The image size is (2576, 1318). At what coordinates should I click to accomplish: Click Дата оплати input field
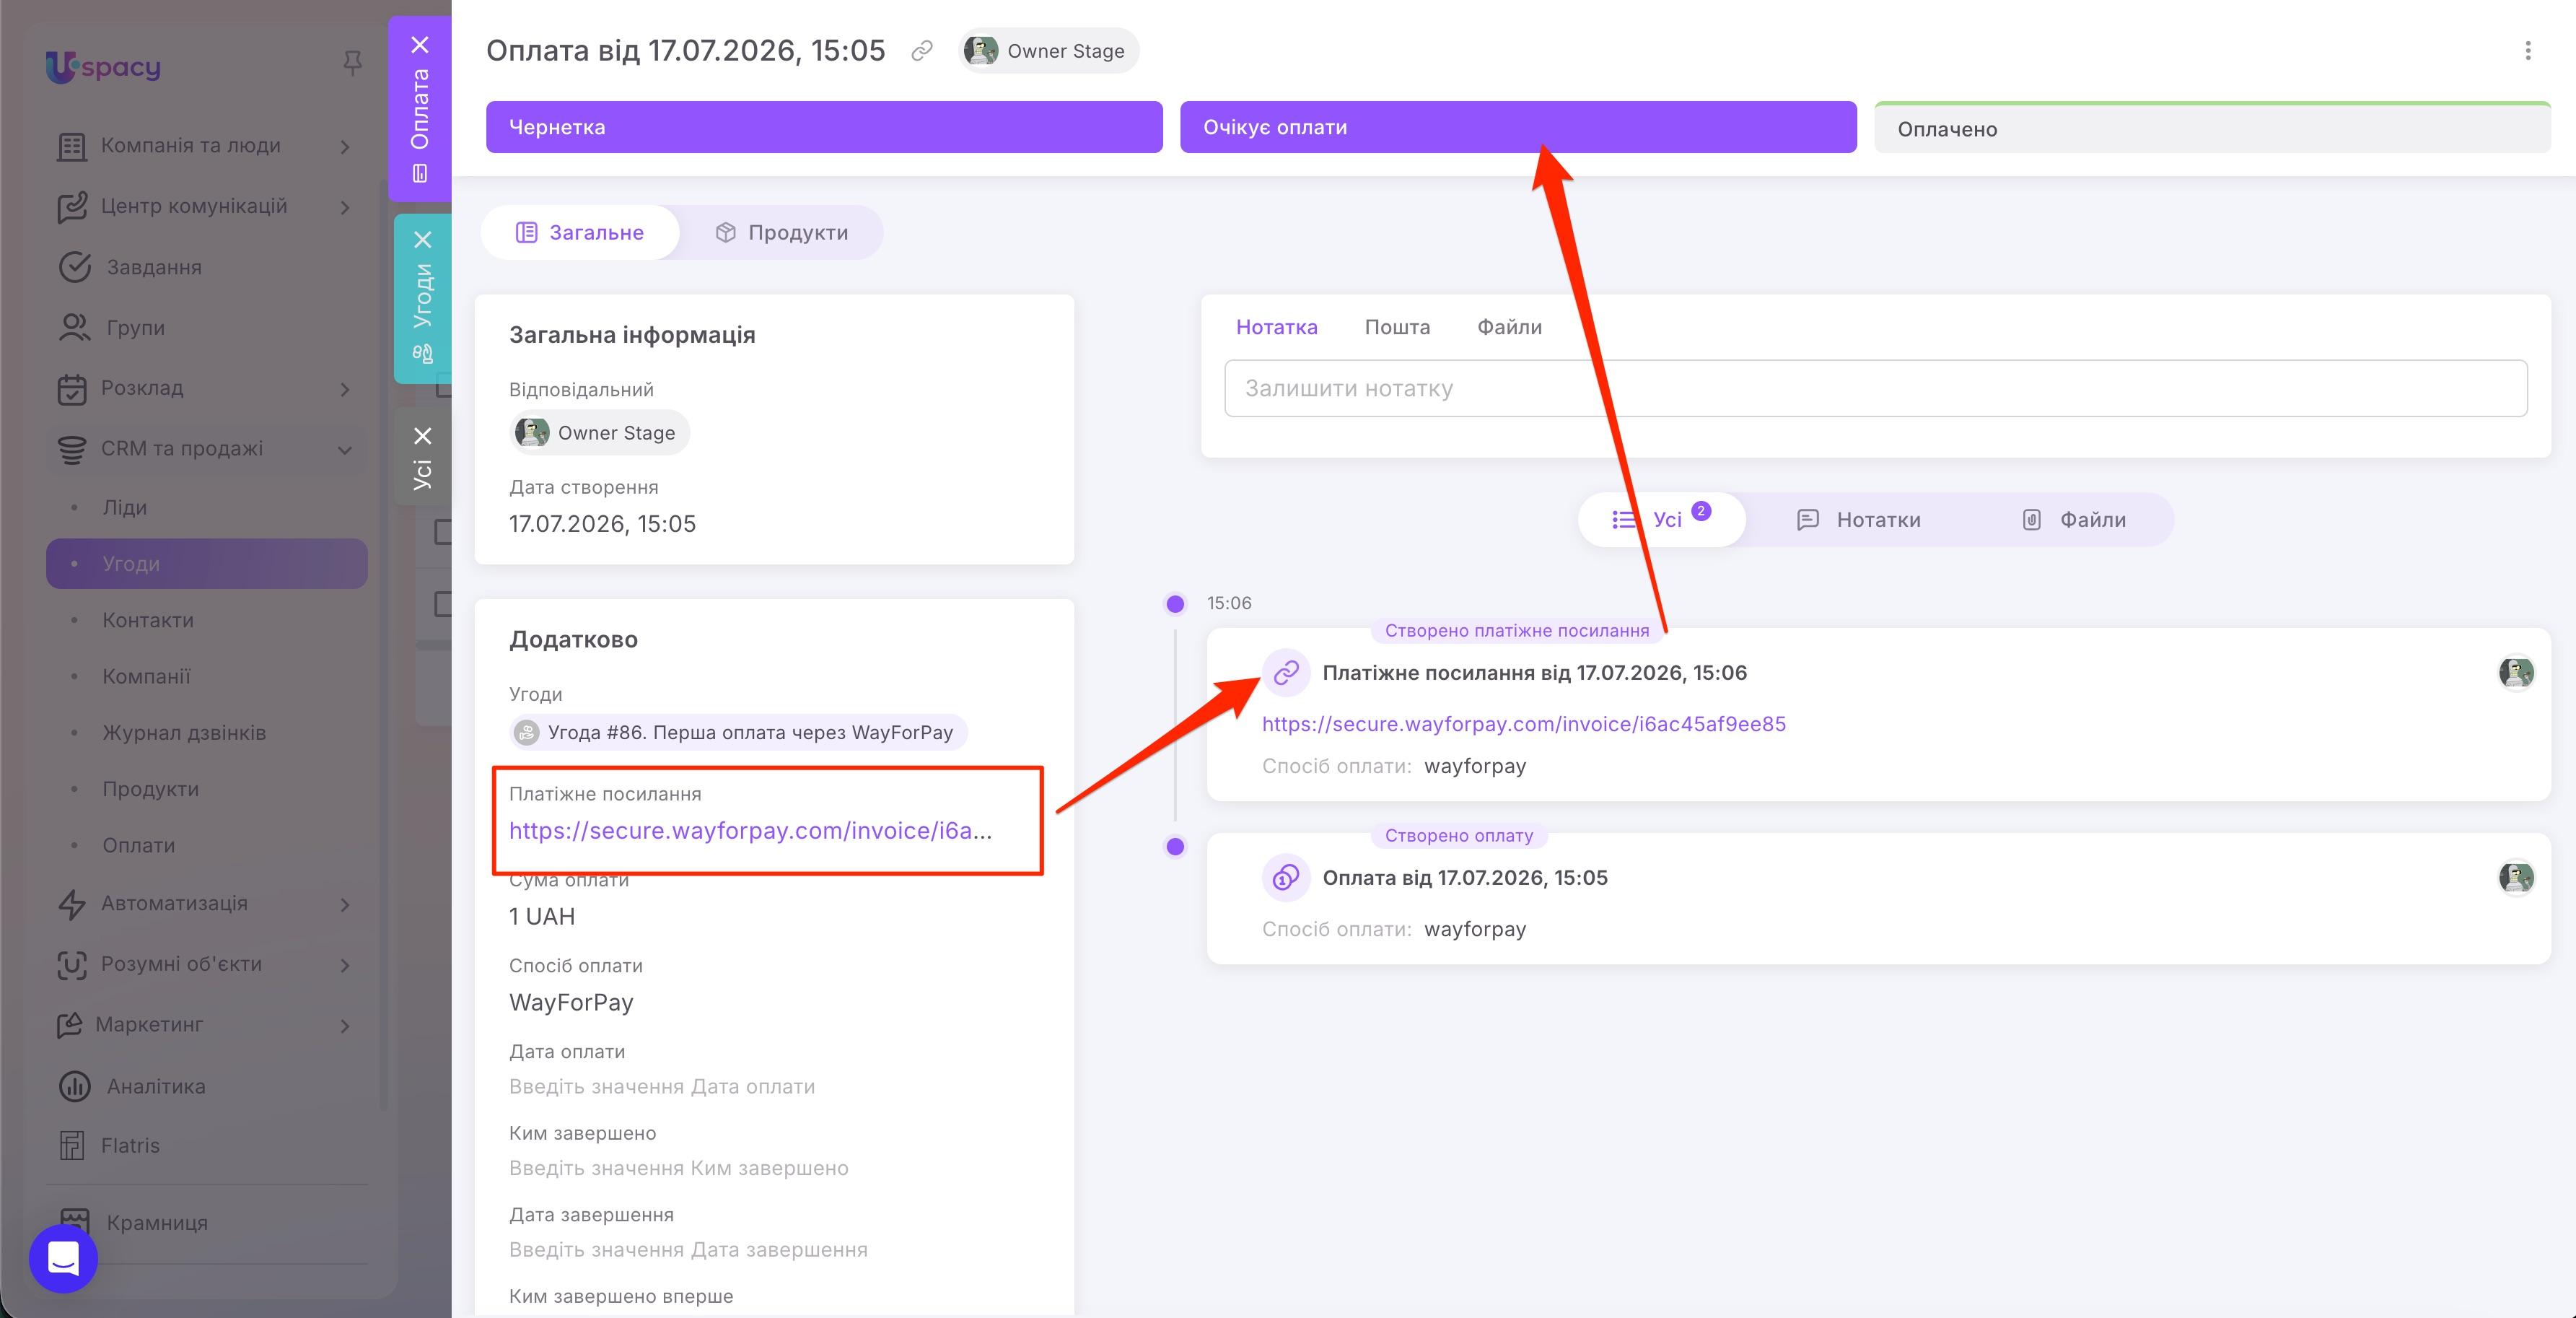(662, 1086)
